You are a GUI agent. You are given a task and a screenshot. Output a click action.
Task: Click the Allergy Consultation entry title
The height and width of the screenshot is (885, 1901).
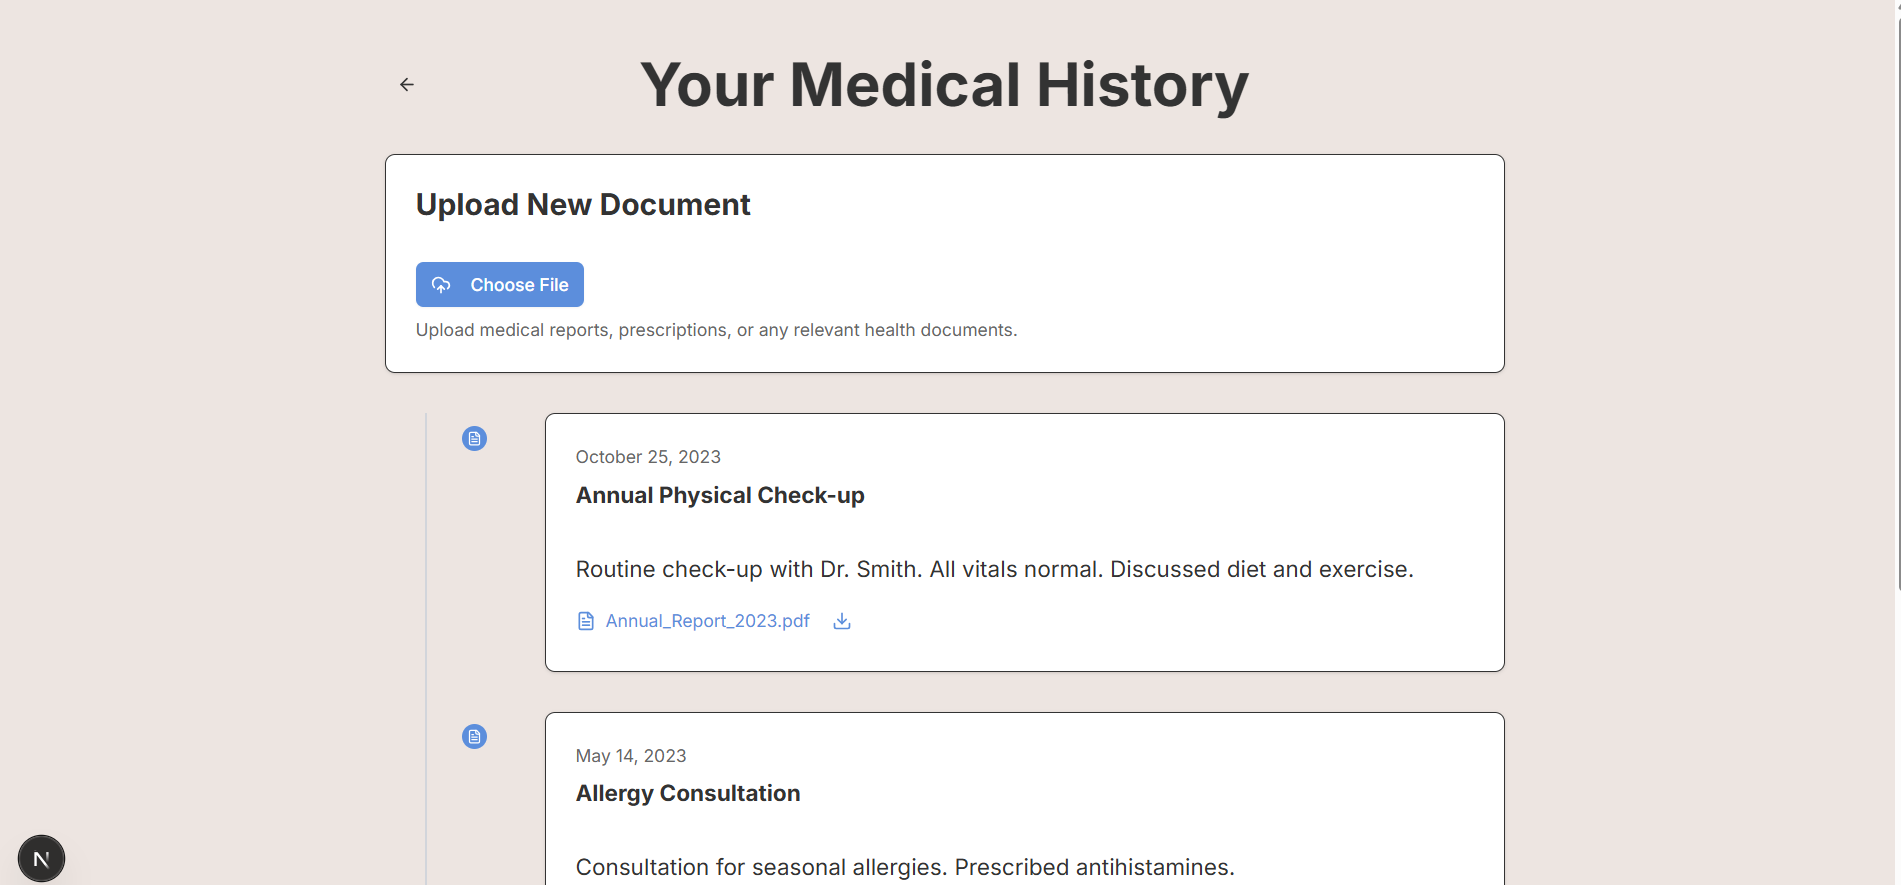(688, 793)
